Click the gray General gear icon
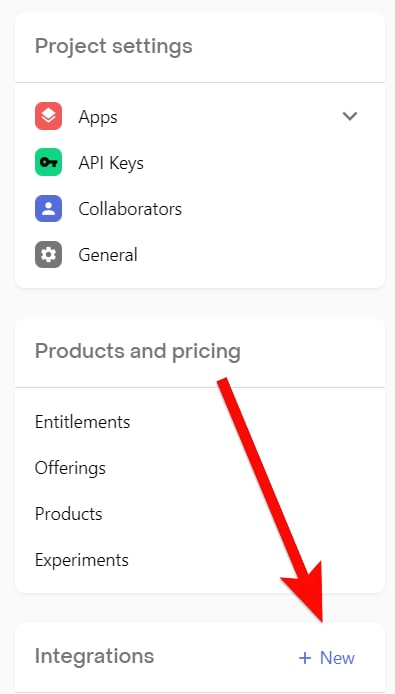Image resolution: width=395 pixels, height=694 pixels. (x=48, y=254)
